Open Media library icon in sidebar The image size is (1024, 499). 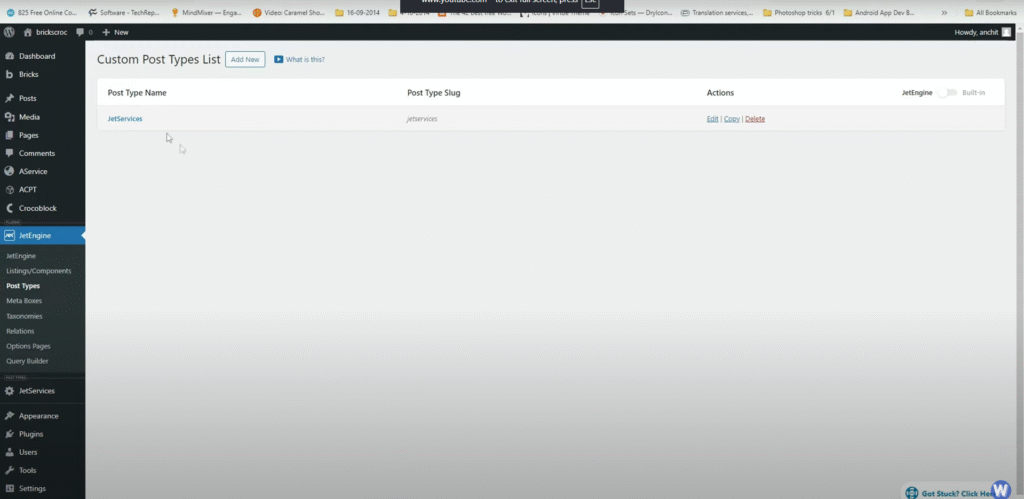coord(9,117)
